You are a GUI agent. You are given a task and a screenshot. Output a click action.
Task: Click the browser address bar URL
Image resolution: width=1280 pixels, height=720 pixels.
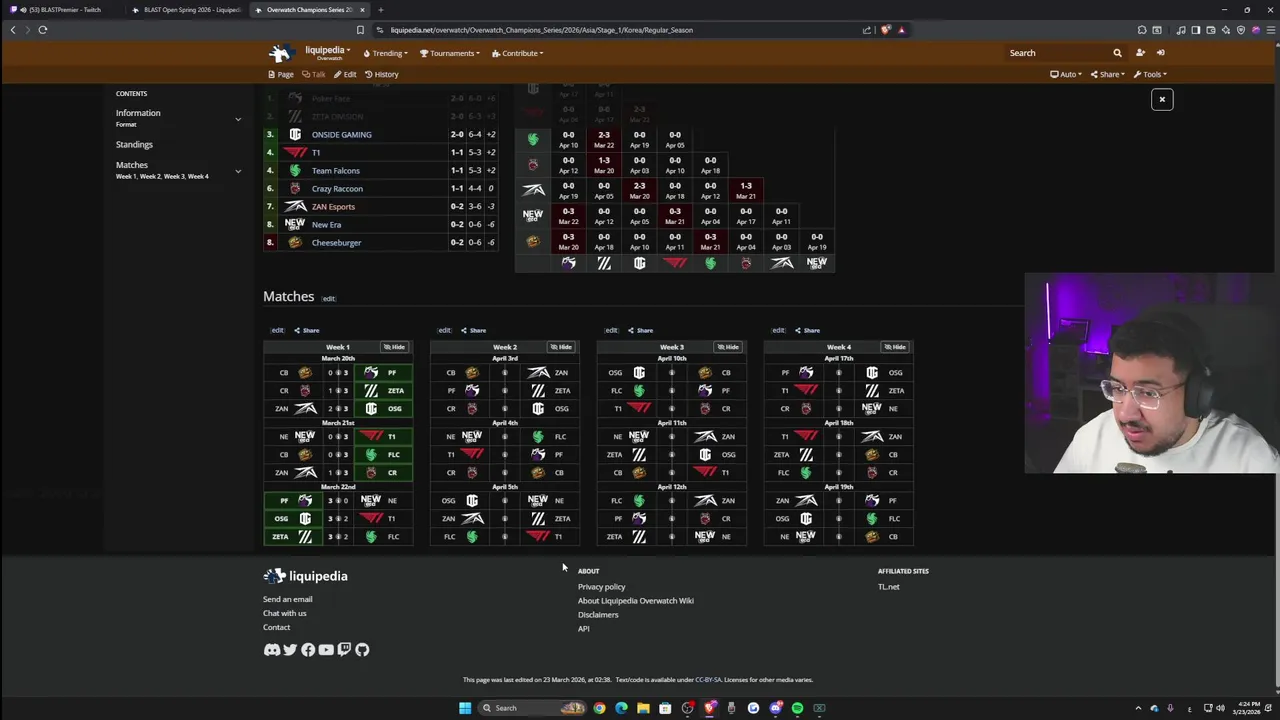coord(541,30)
